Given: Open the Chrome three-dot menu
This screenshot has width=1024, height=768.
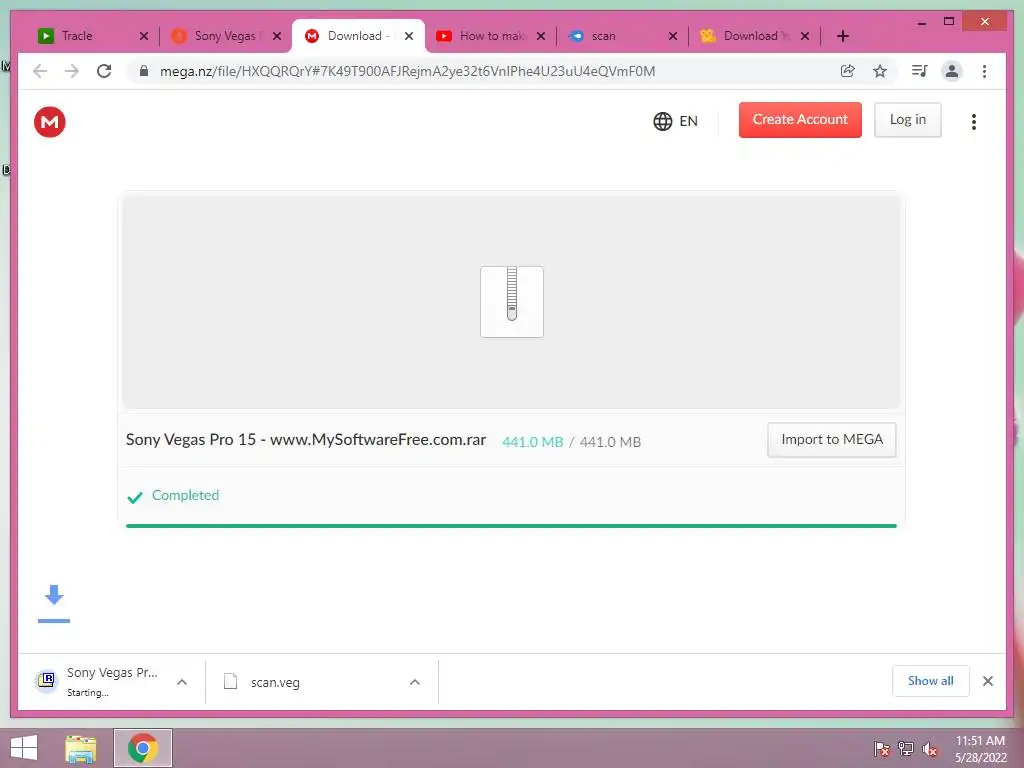Looking at the screenshot, I should [x=984, y=71].
